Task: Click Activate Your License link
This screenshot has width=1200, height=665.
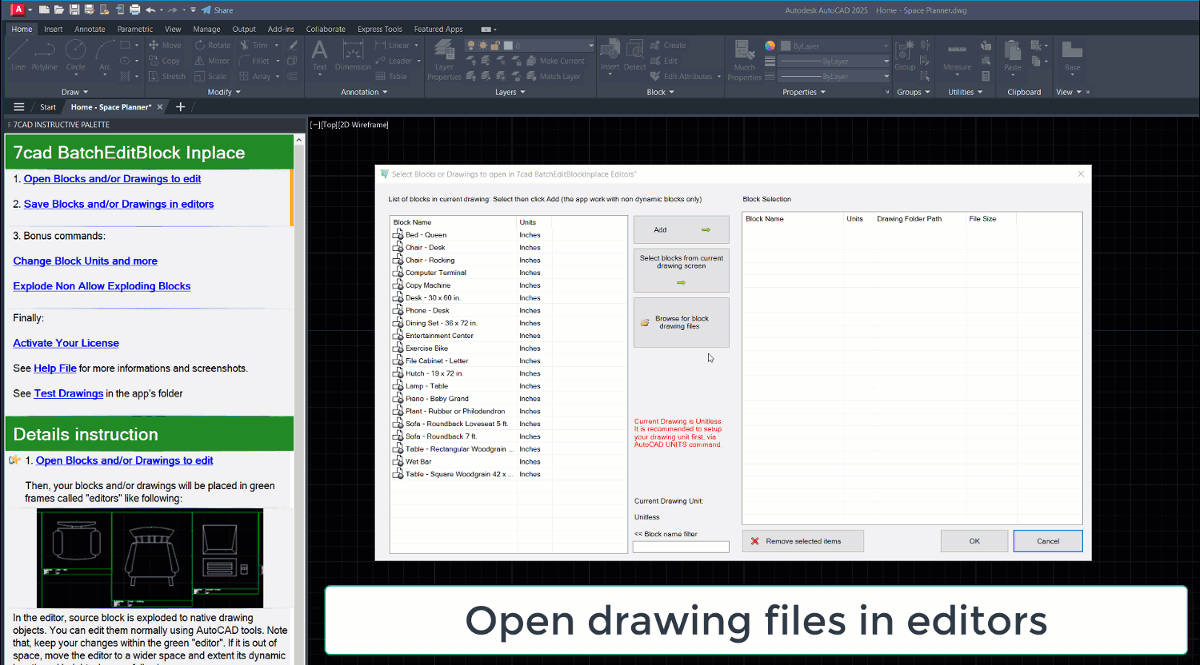Action: tap(66, 343)
